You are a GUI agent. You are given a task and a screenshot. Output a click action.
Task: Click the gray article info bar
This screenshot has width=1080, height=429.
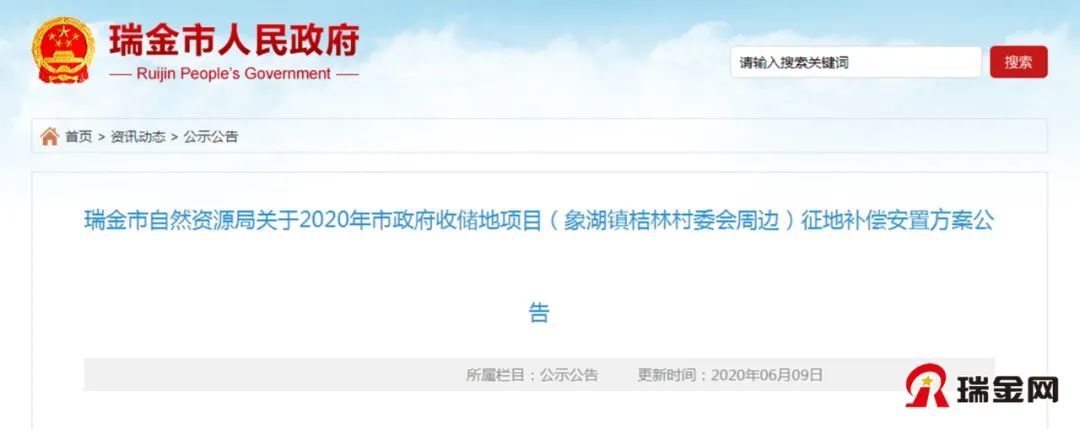(x=539, y=375)
